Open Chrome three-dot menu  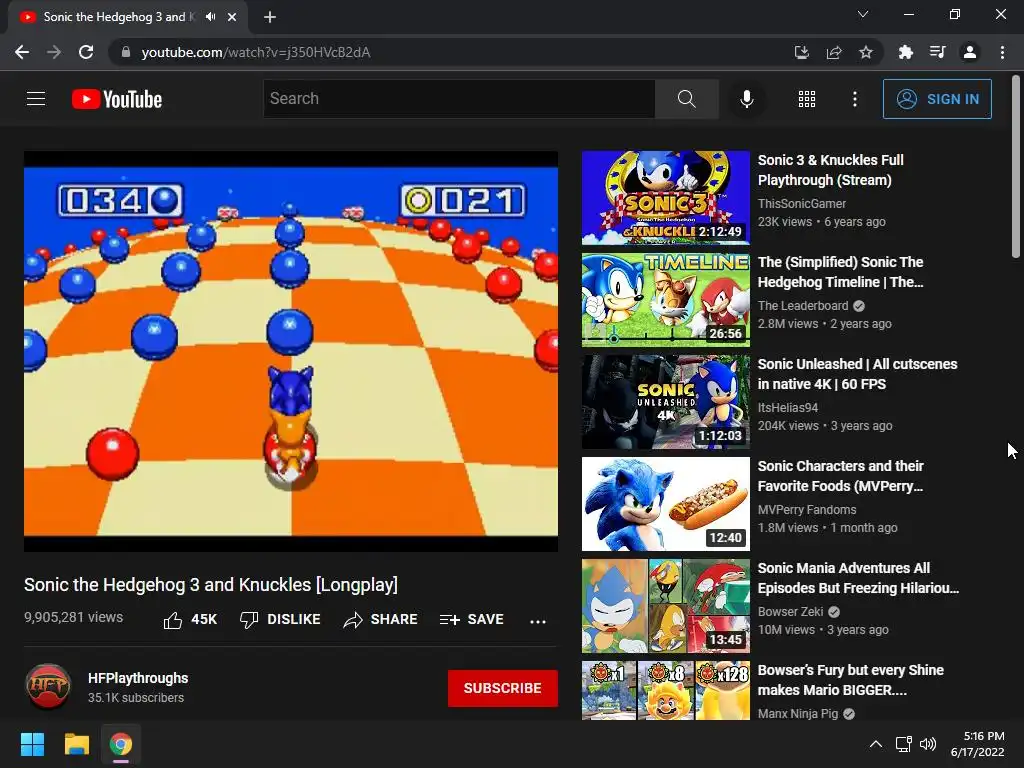coord(1002,52)
